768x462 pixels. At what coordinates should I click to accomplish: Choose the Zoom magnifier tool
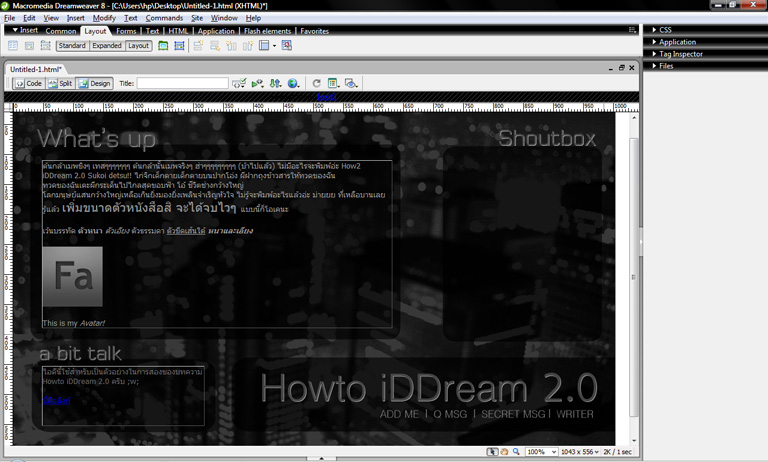click(x=516, y=452)
